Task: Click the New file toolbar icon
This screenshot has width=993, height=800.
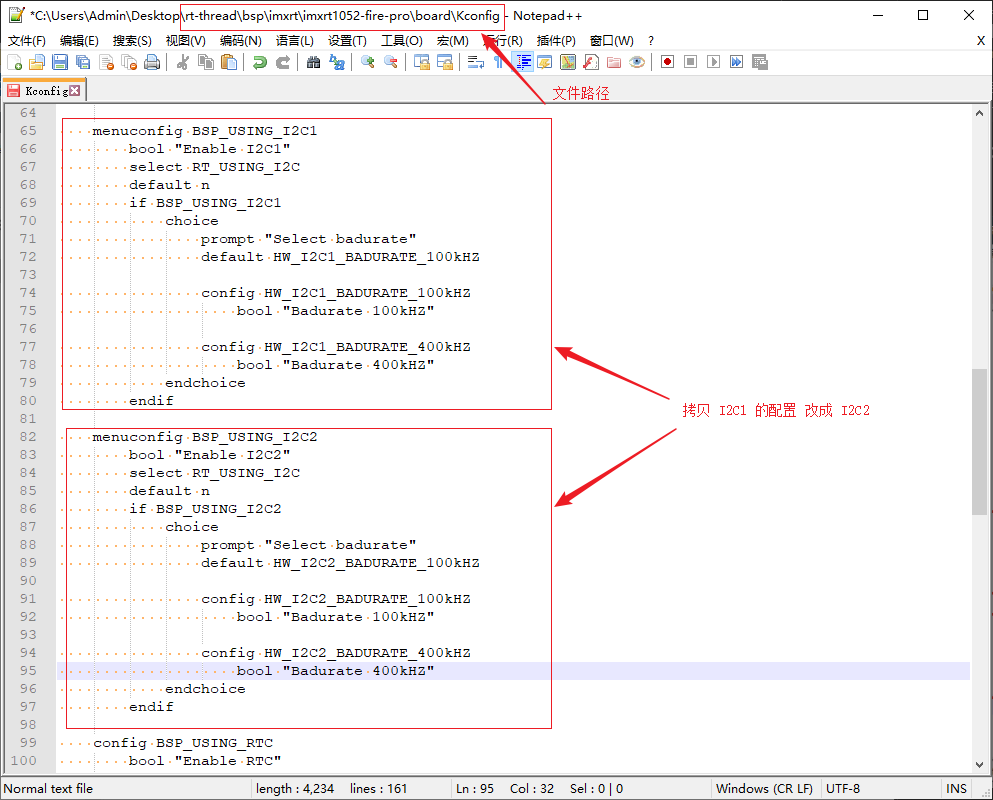Action: 14,62
